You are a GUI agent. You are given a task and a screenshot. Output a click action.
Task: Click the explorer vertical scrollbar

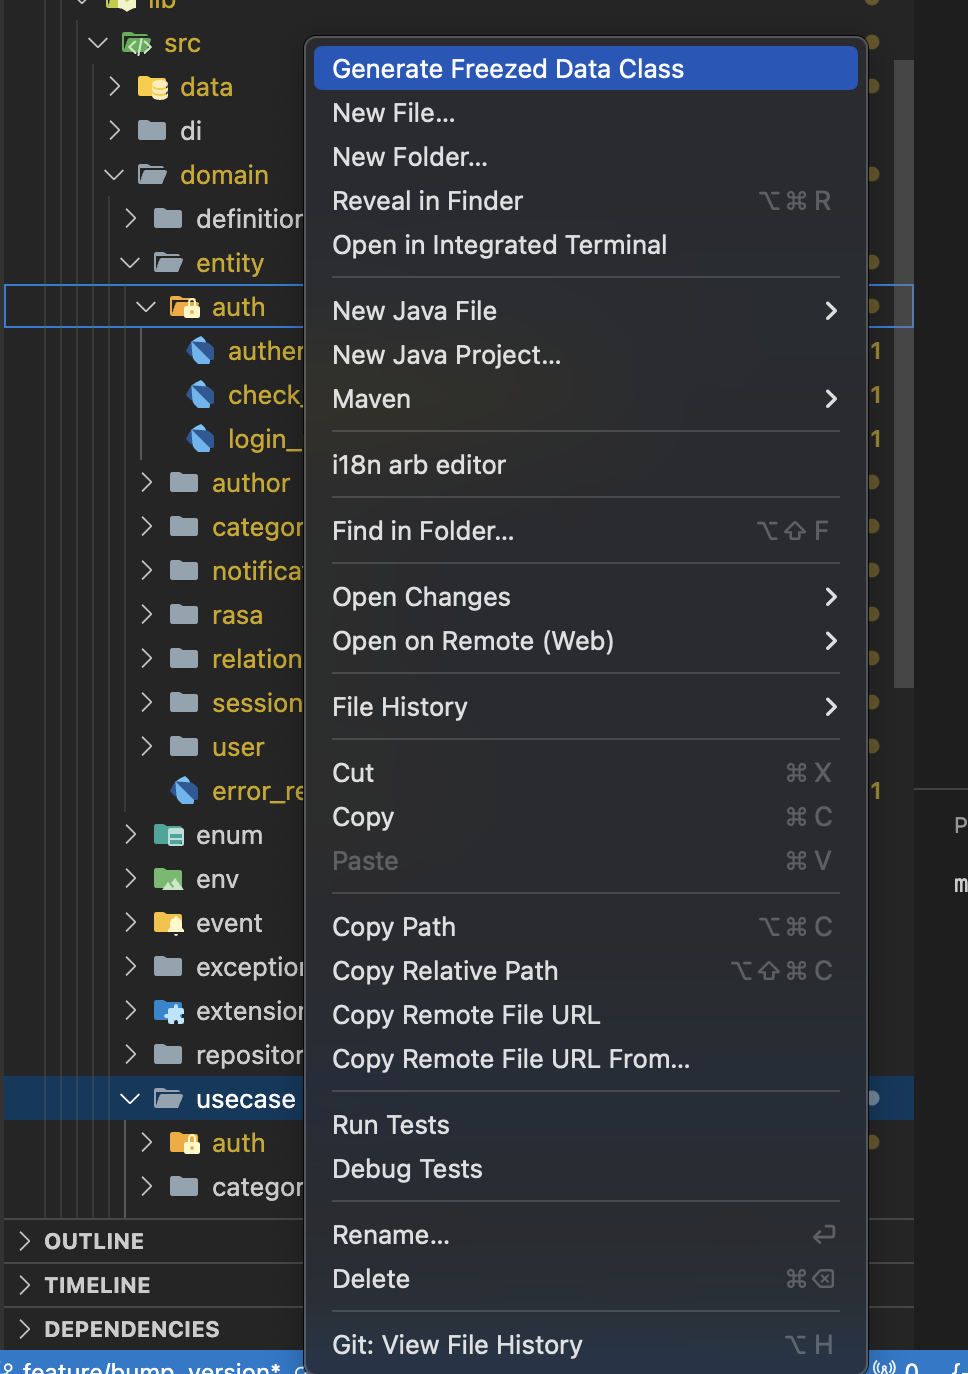coord(903,370)
